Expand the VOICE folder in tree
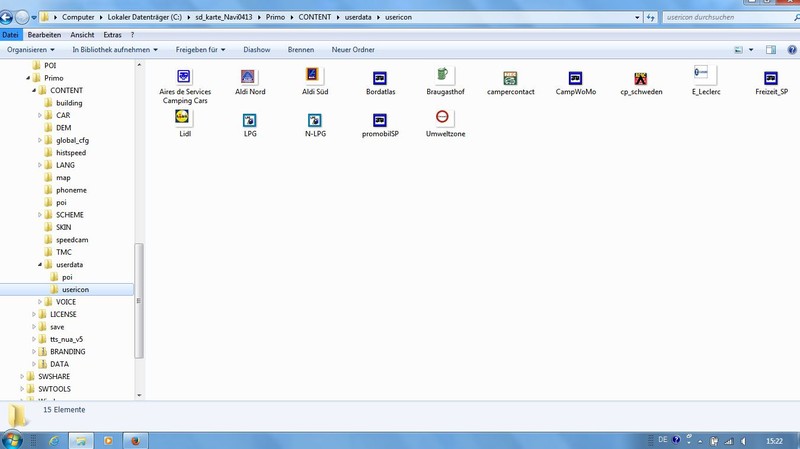The image size is (800, 449). 40,302
